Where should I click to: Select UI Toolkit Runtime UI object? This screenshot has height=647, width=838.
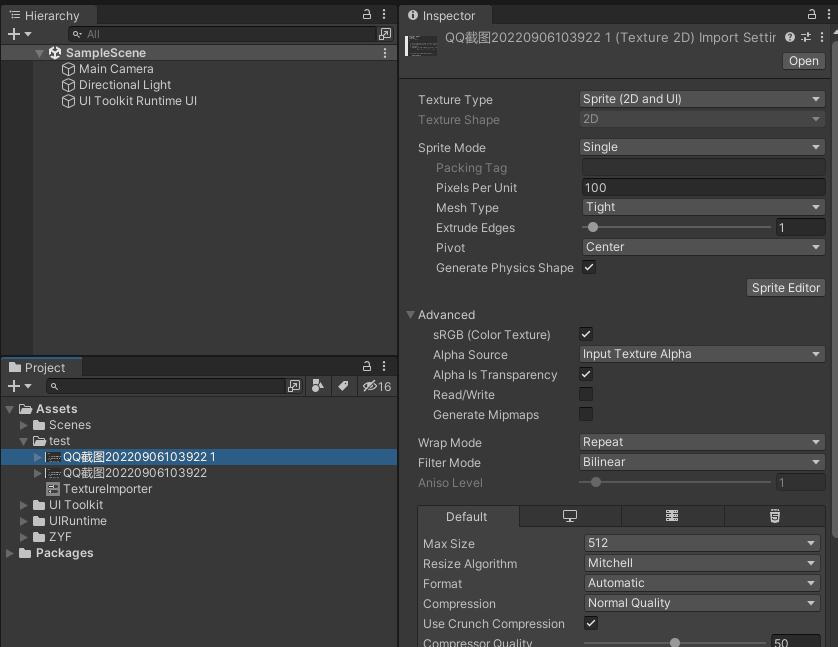138,101
